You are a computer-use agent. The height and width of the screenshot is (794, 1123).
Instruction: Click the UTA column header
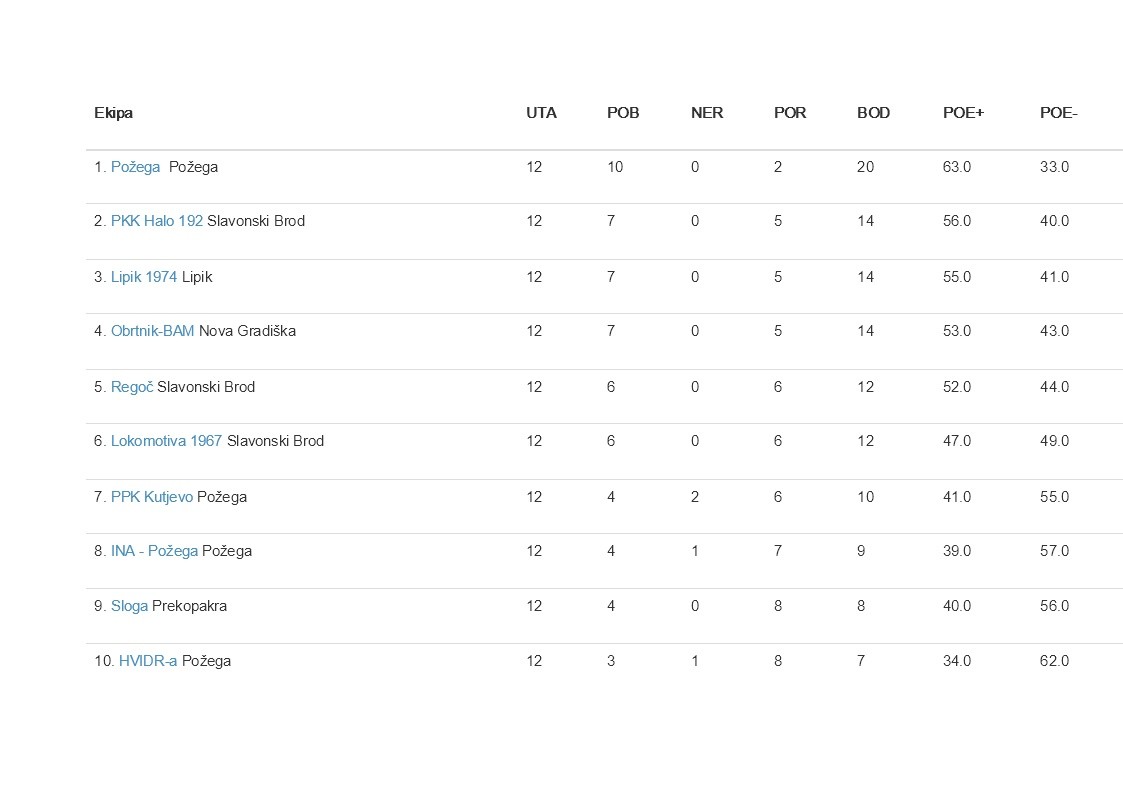click(x=541, y=113)
